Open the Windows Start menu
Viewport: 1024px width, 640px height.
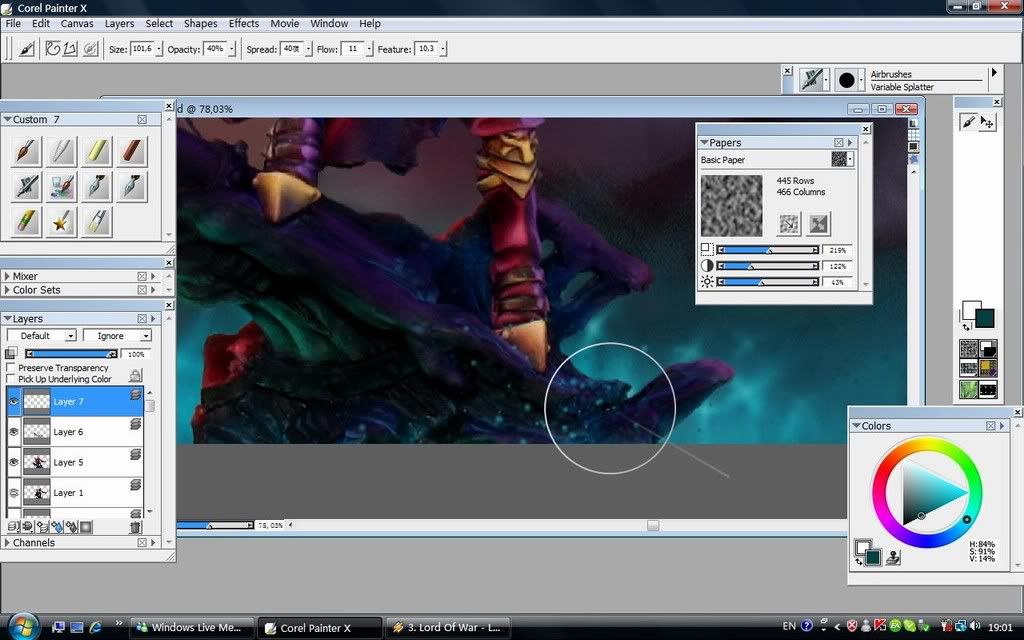(24, 628)
